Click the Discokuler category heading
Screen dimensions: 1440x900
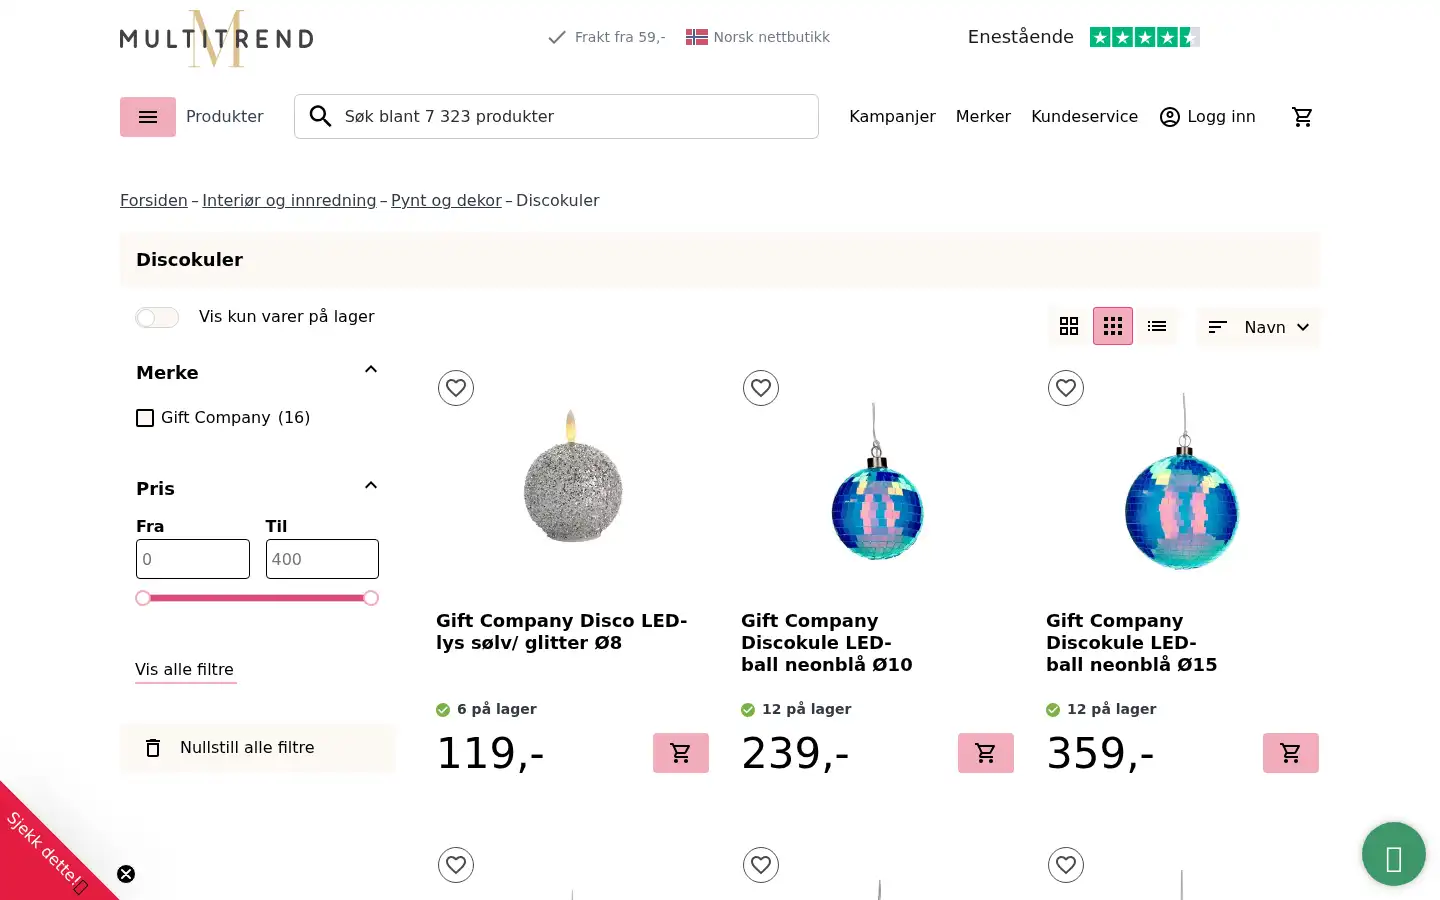[190, 260]
